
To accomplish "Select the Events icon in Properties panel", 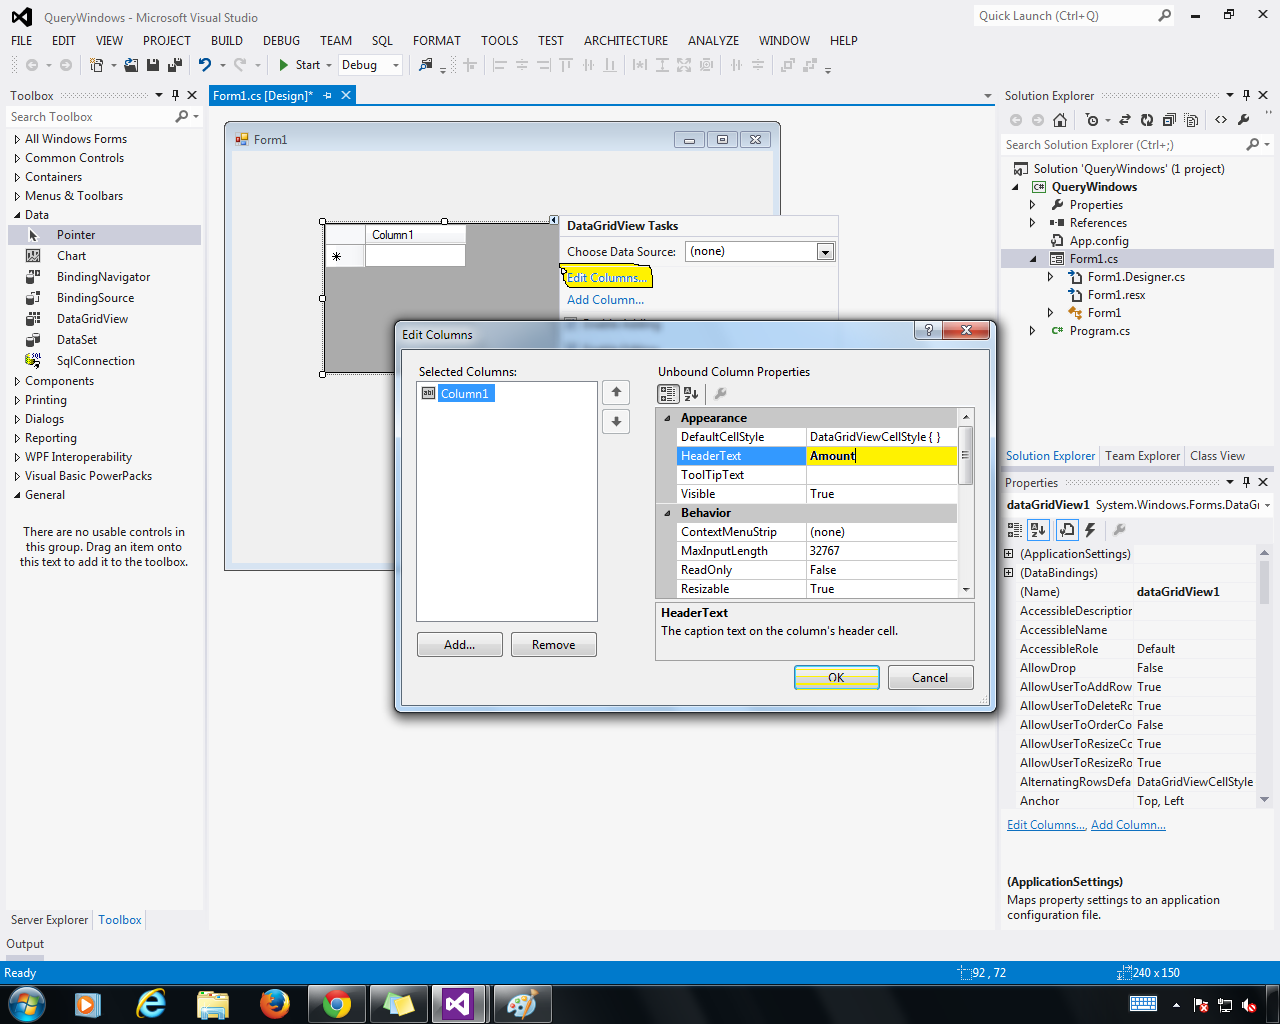I will pyautogui.click(x=1090, y=530).
